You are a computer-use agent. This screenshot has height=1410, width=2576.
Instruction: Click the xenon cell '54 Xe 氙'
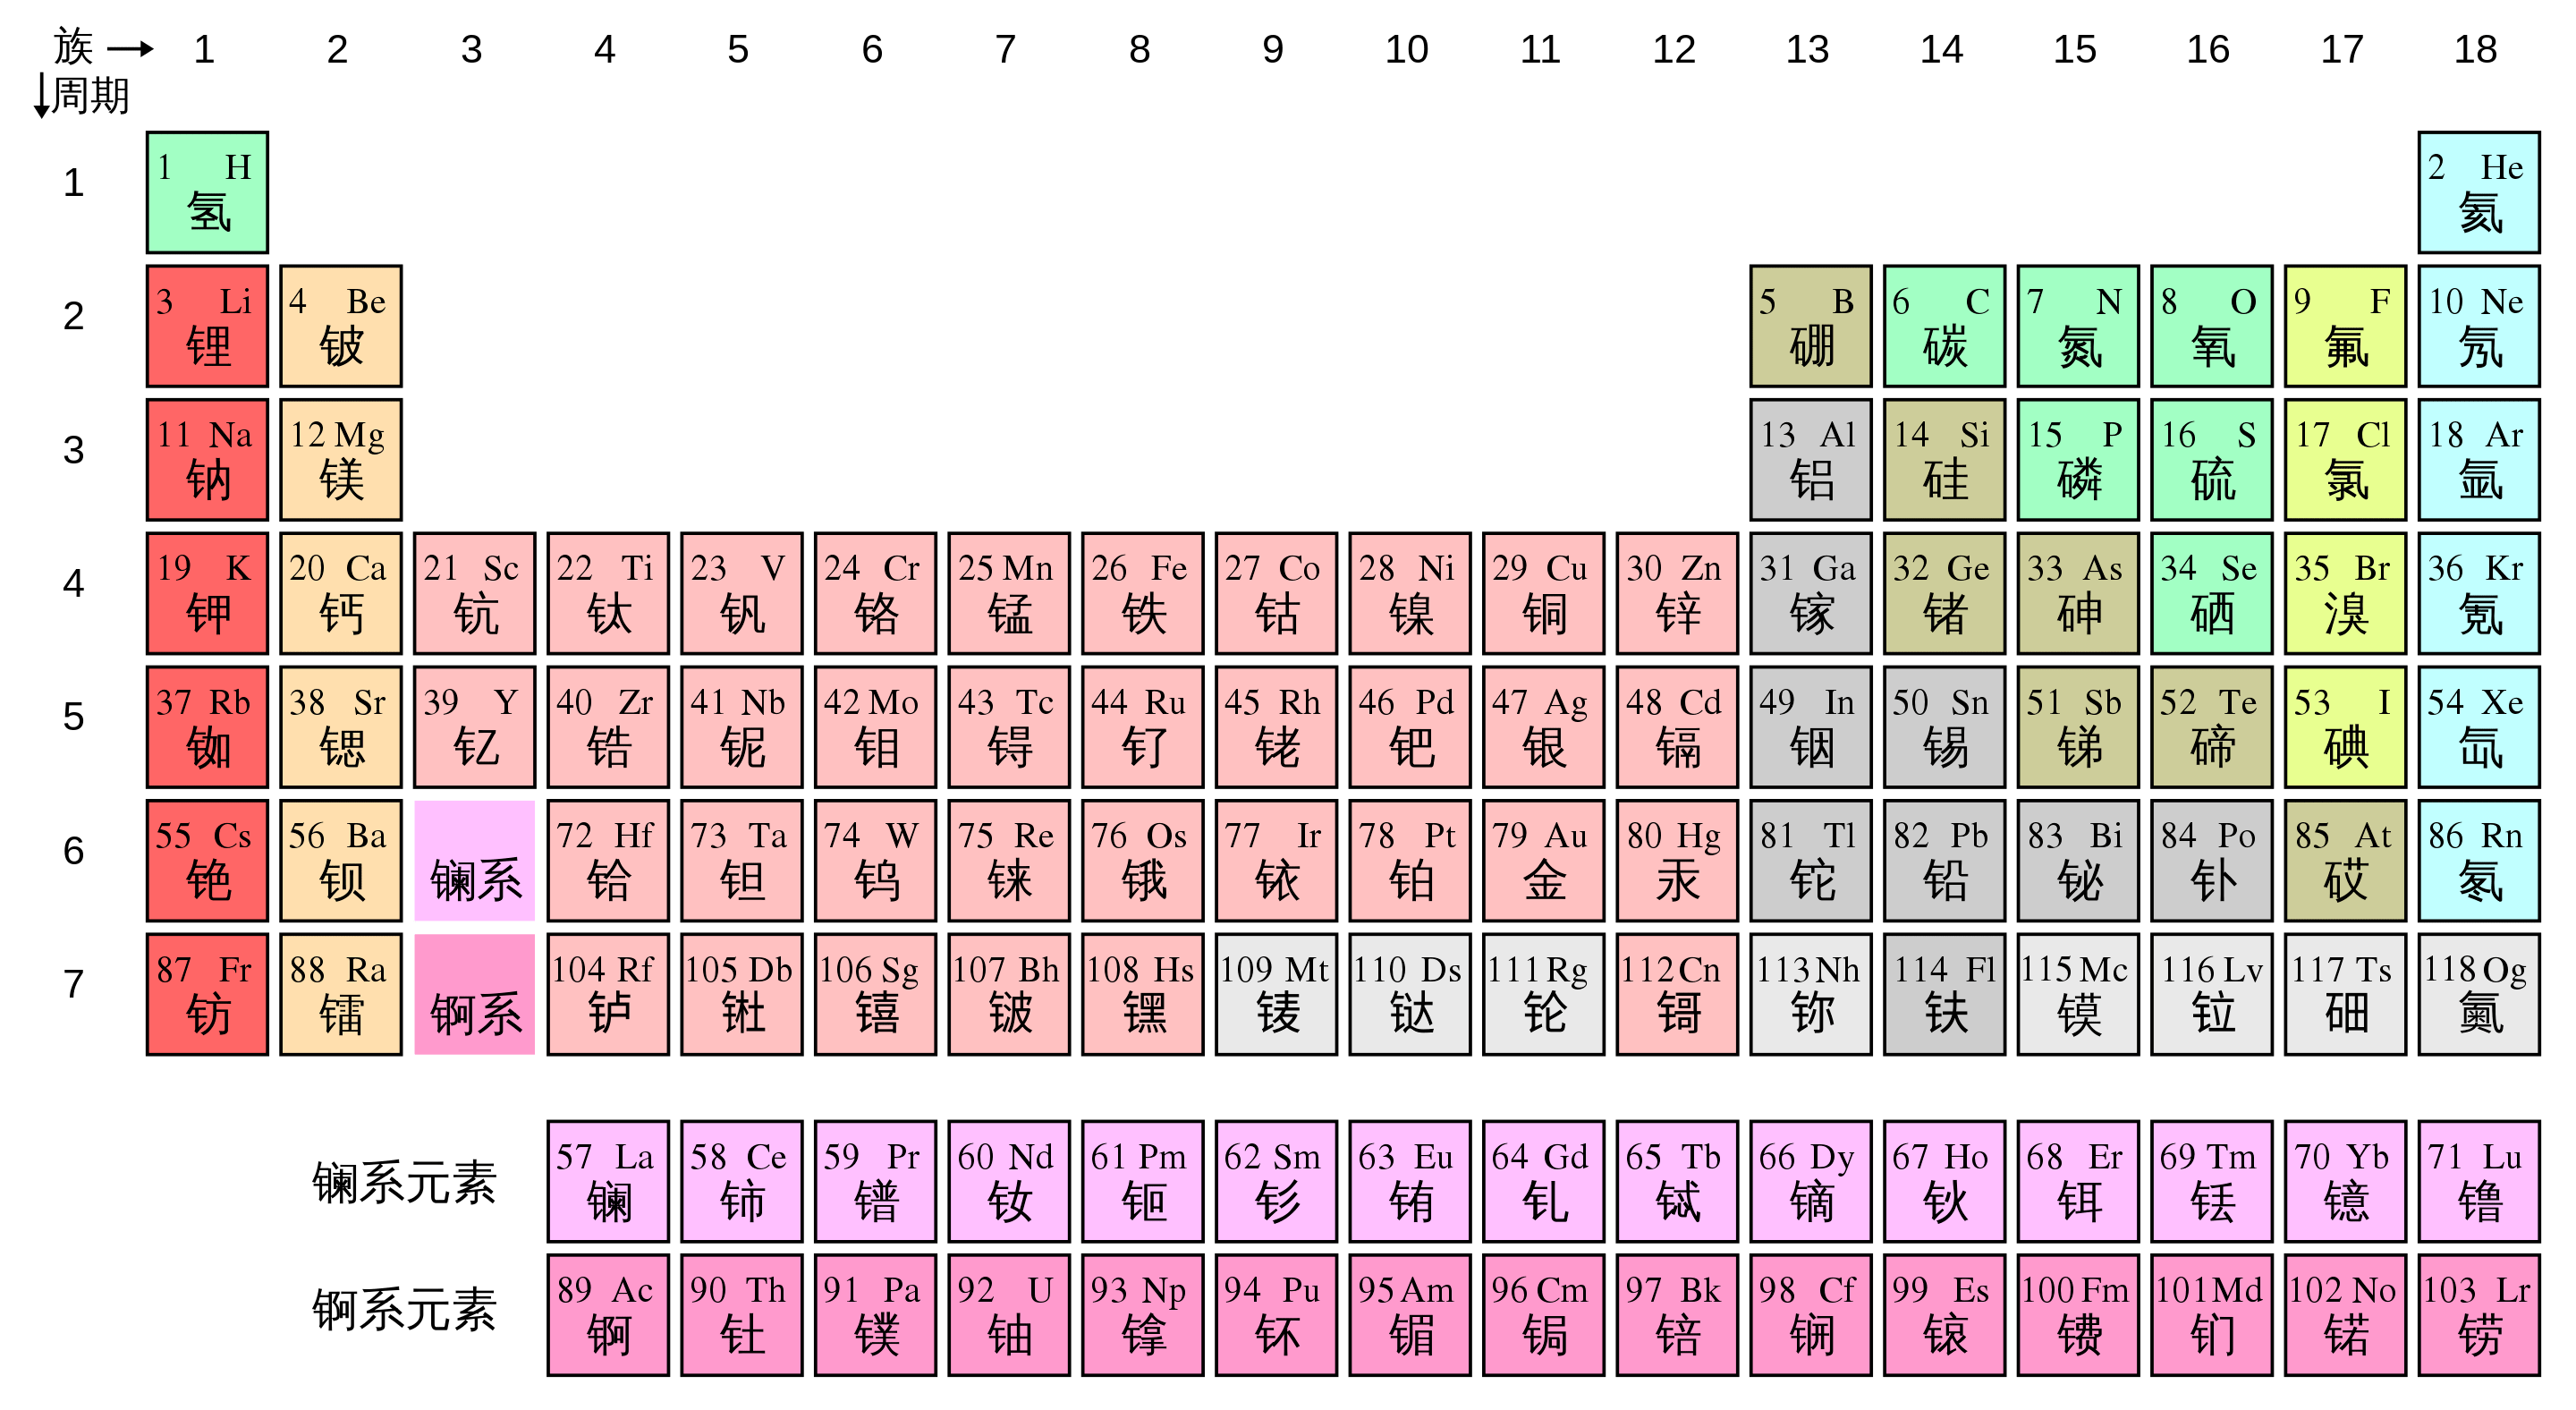(x=2478, y=727)
